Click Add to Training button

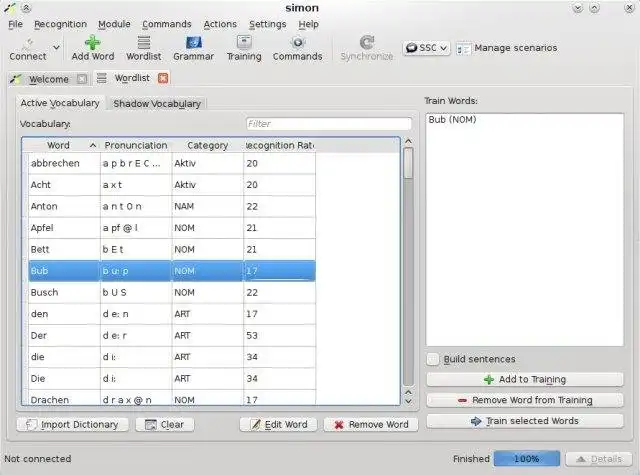[x=524, y=379]
